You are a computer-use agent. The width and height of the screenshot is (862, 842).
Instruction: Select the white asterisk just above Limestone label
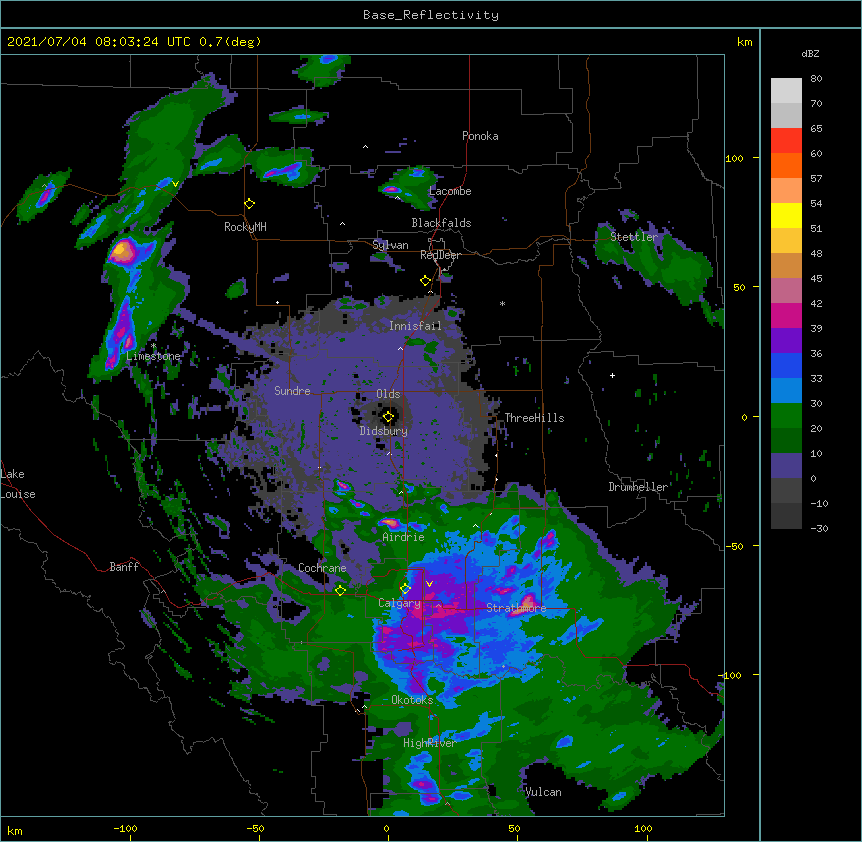tap(154, 346)
